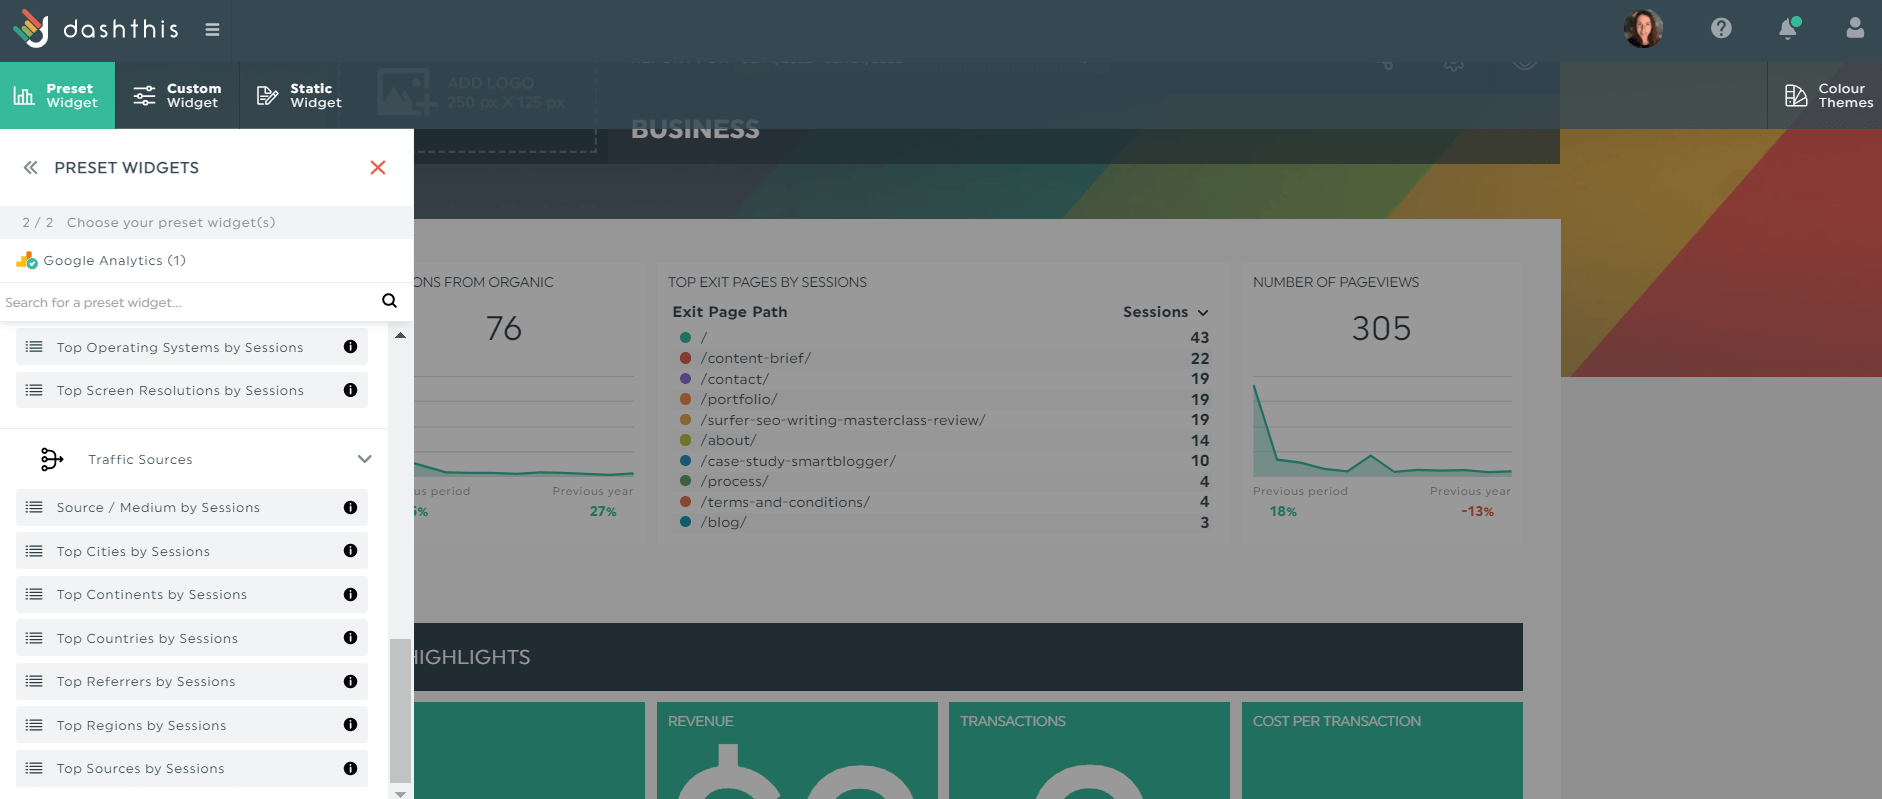Image resolution: width=1882 pixels, height=799 pixels.
Task: Click the step text 'Choose your preset widget(s)'
Action: tap(171, 223)
